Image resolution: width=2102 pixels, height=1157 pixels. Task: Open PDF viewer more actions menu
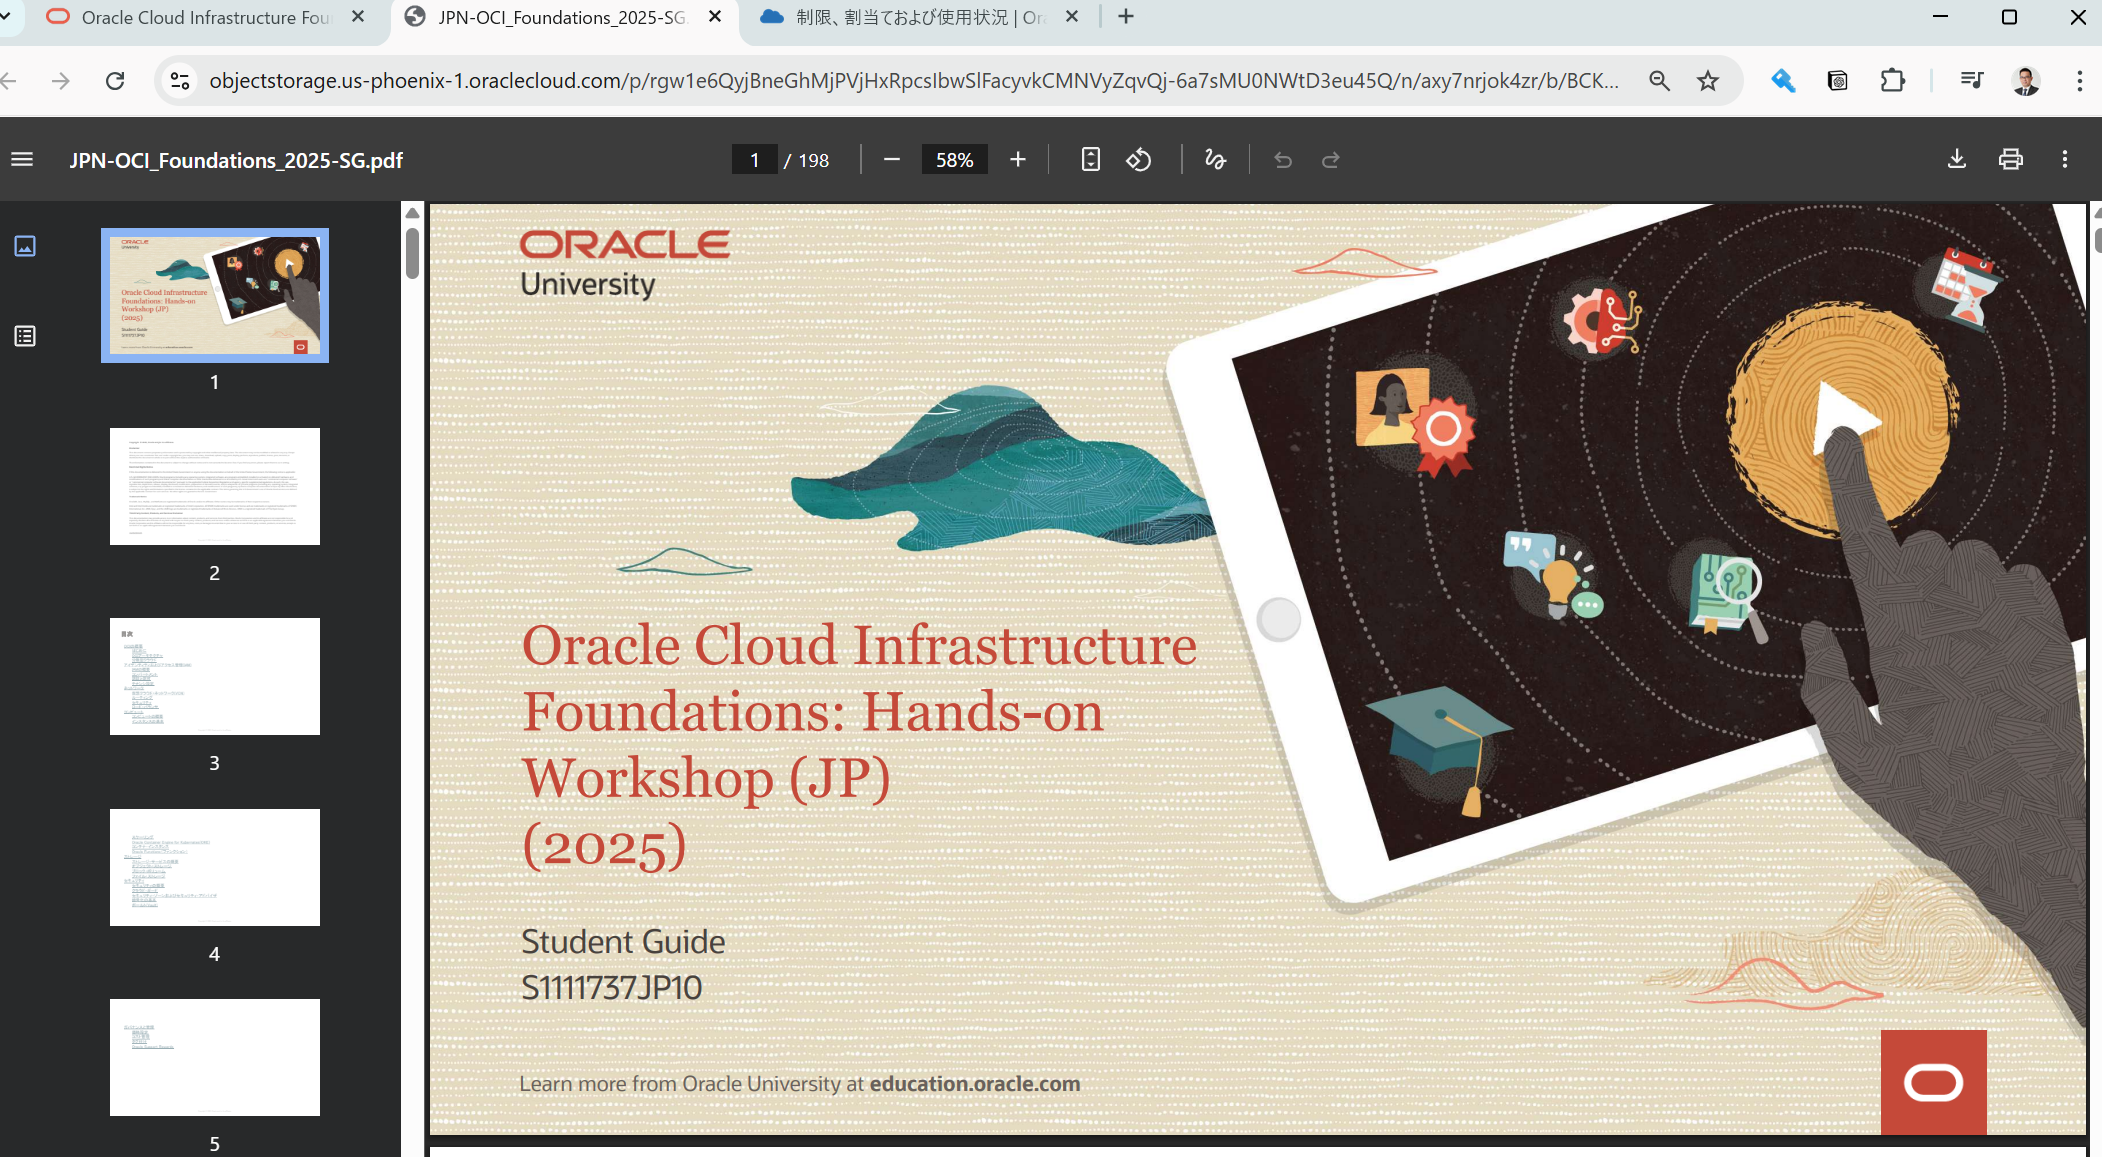2064,160
